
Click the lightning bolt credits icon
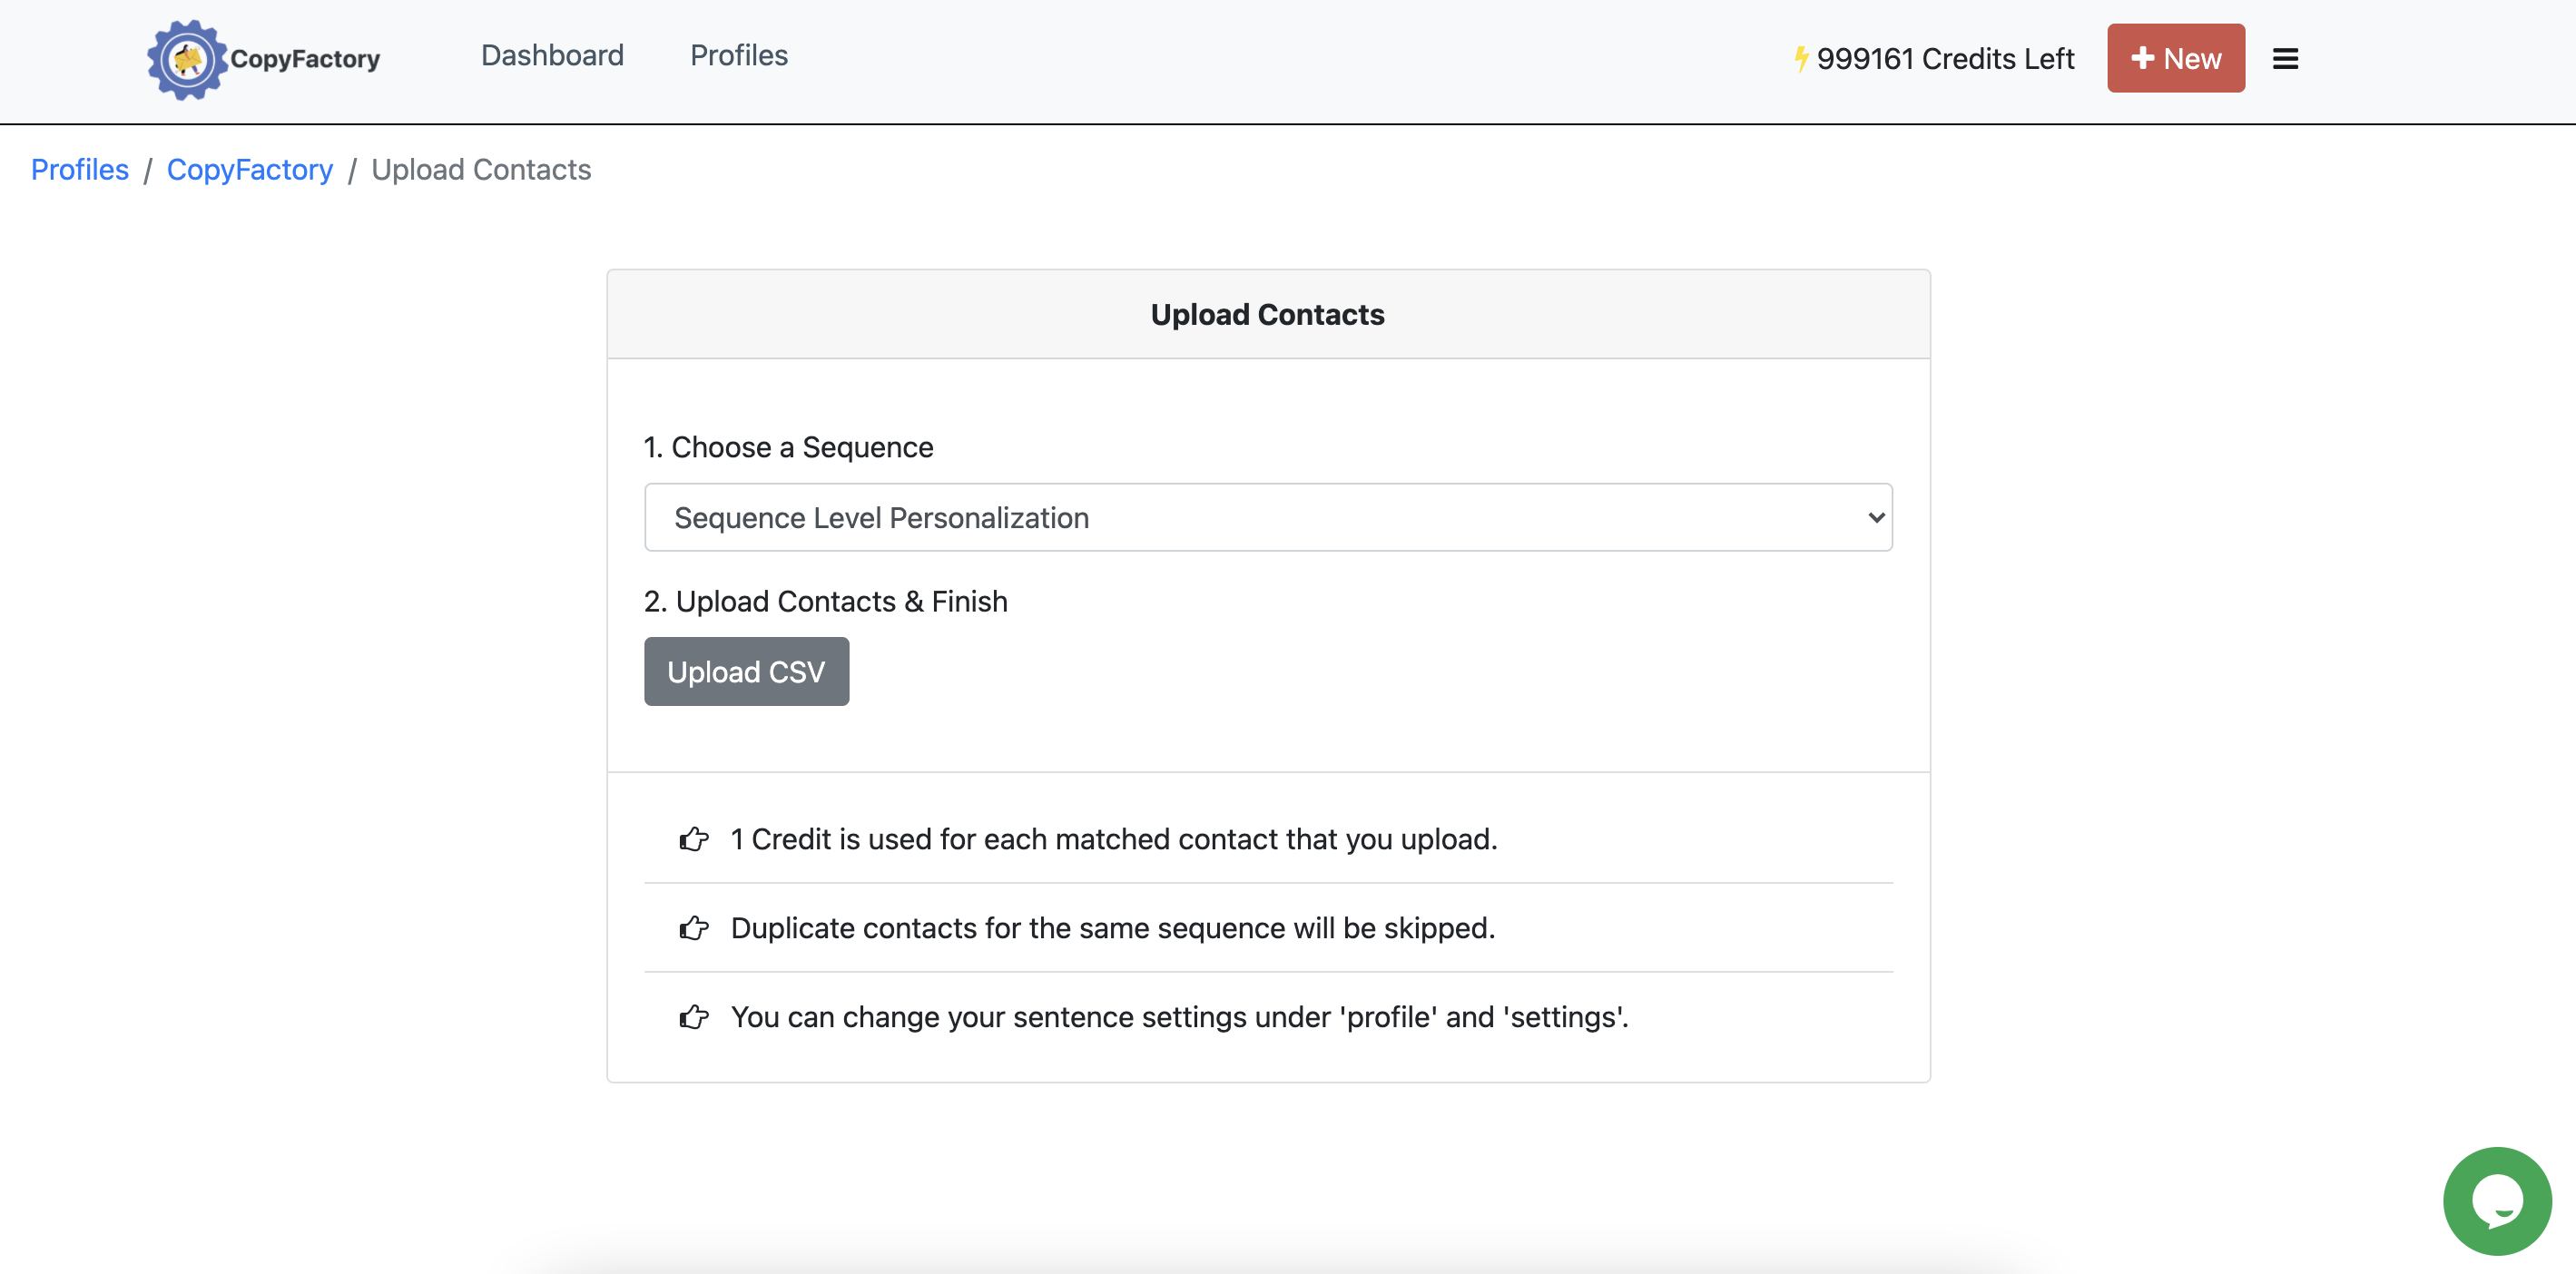click(1800, 59)
